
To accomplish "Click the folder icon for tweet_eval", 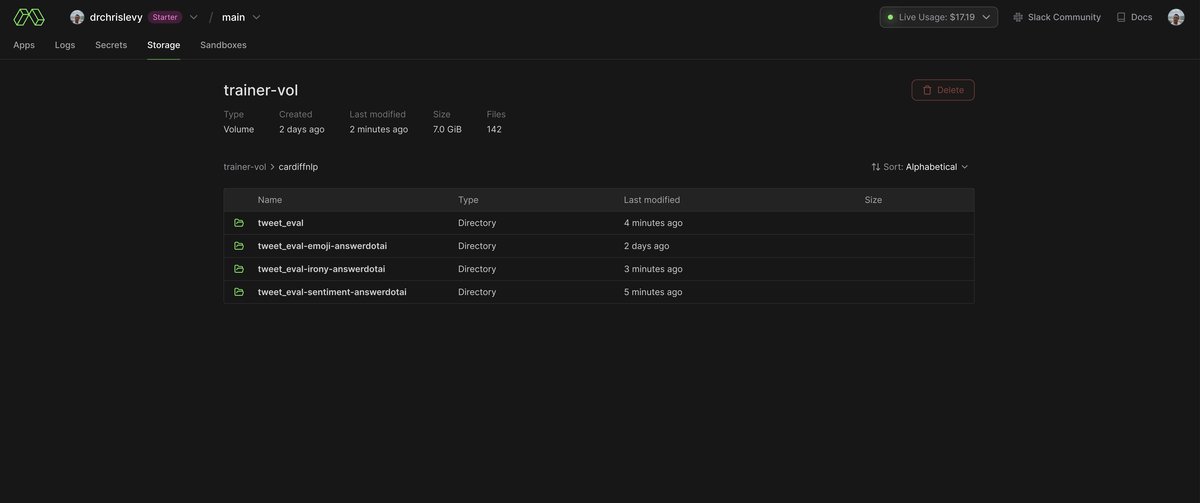I will pos(239,223).
